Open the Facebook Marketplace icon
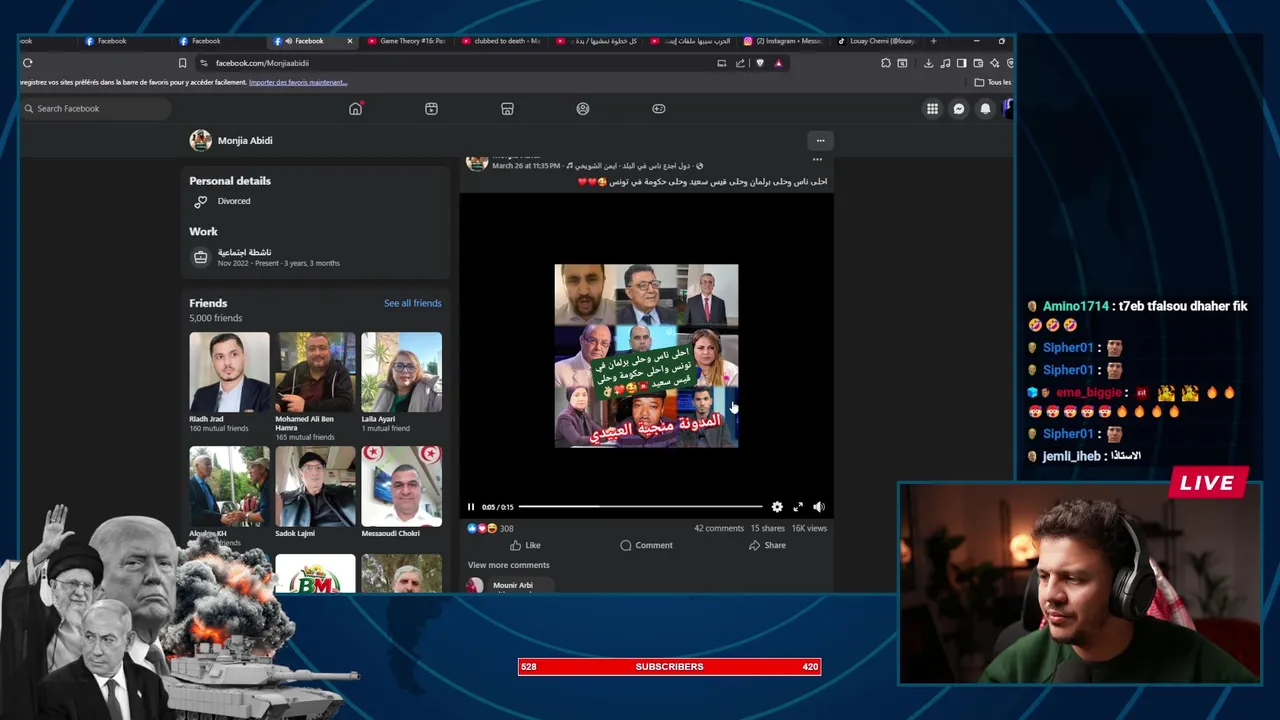The height and width of the screenshot is (720, 1280). point(507,109)
